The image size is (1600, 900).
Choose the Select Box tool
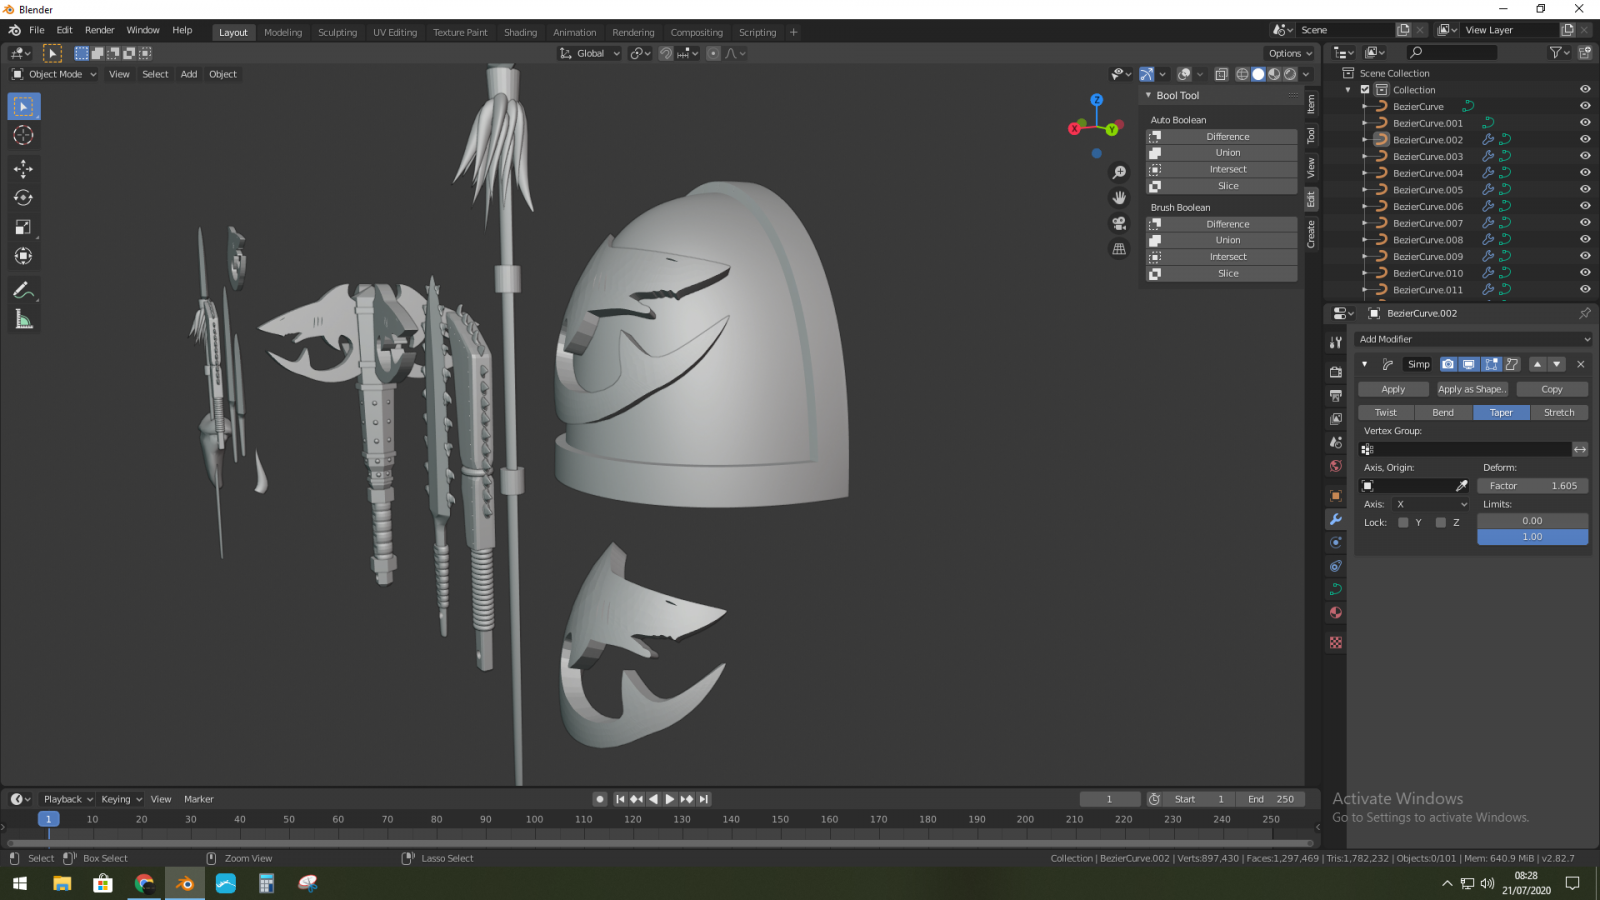pyautogui.click(x=23, y=106)
